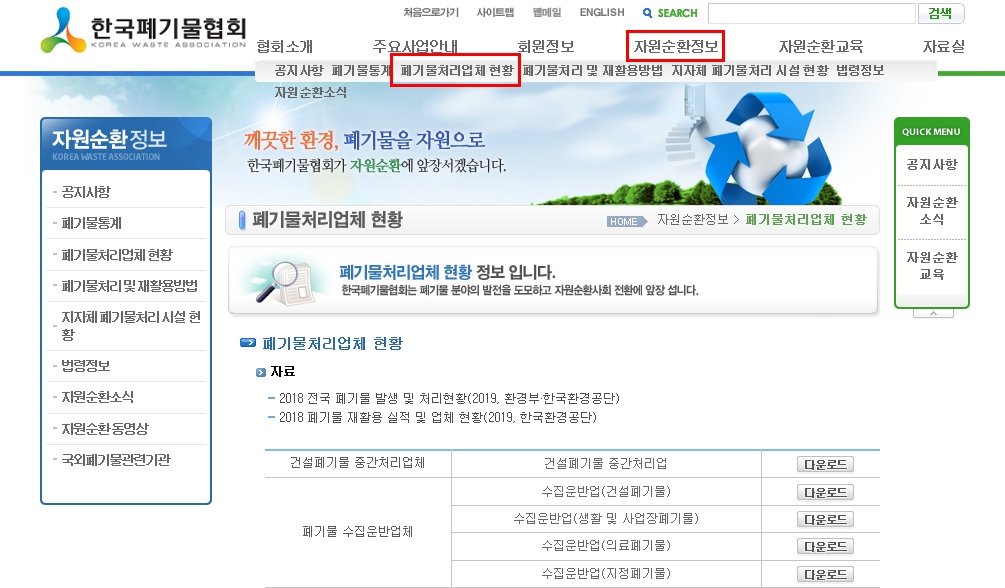Download the 건설폐기물 중간처리업 file

coord(825,464)
